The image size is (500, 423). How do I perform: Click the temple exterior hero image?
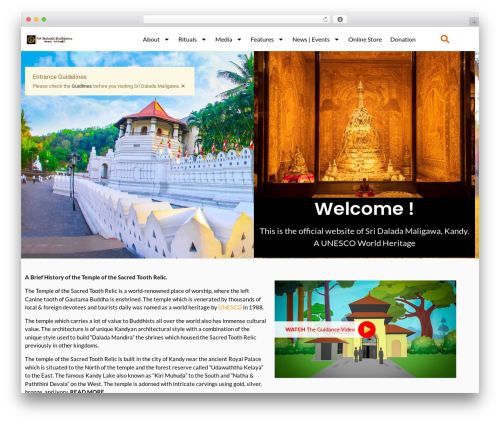coord(137,154)
